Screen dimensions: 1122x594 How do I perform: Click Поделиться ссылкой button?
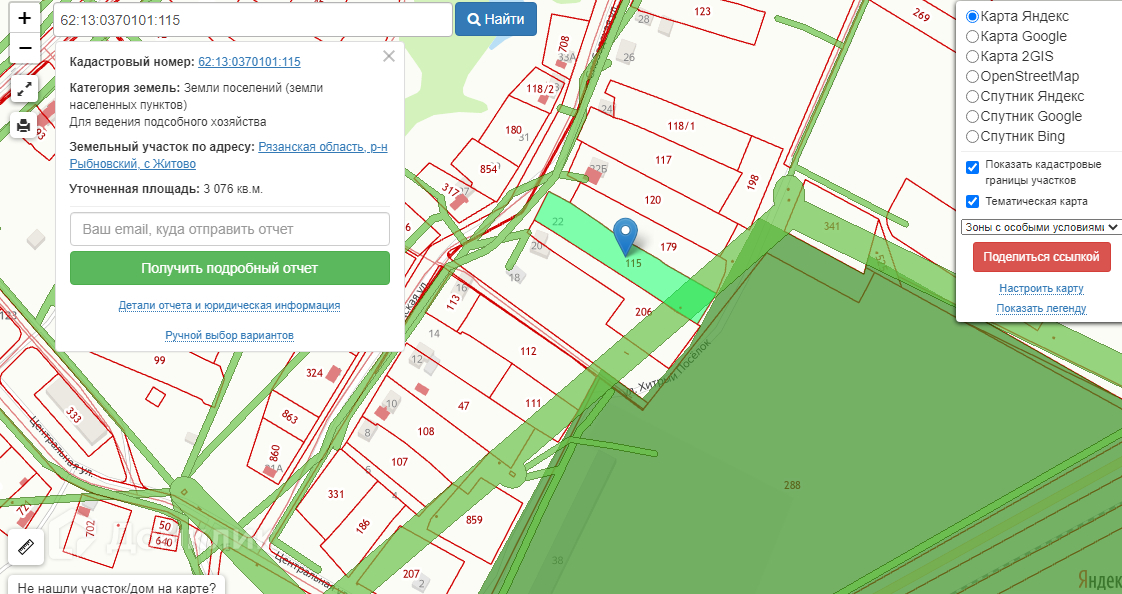click(x=1041, y=257)
